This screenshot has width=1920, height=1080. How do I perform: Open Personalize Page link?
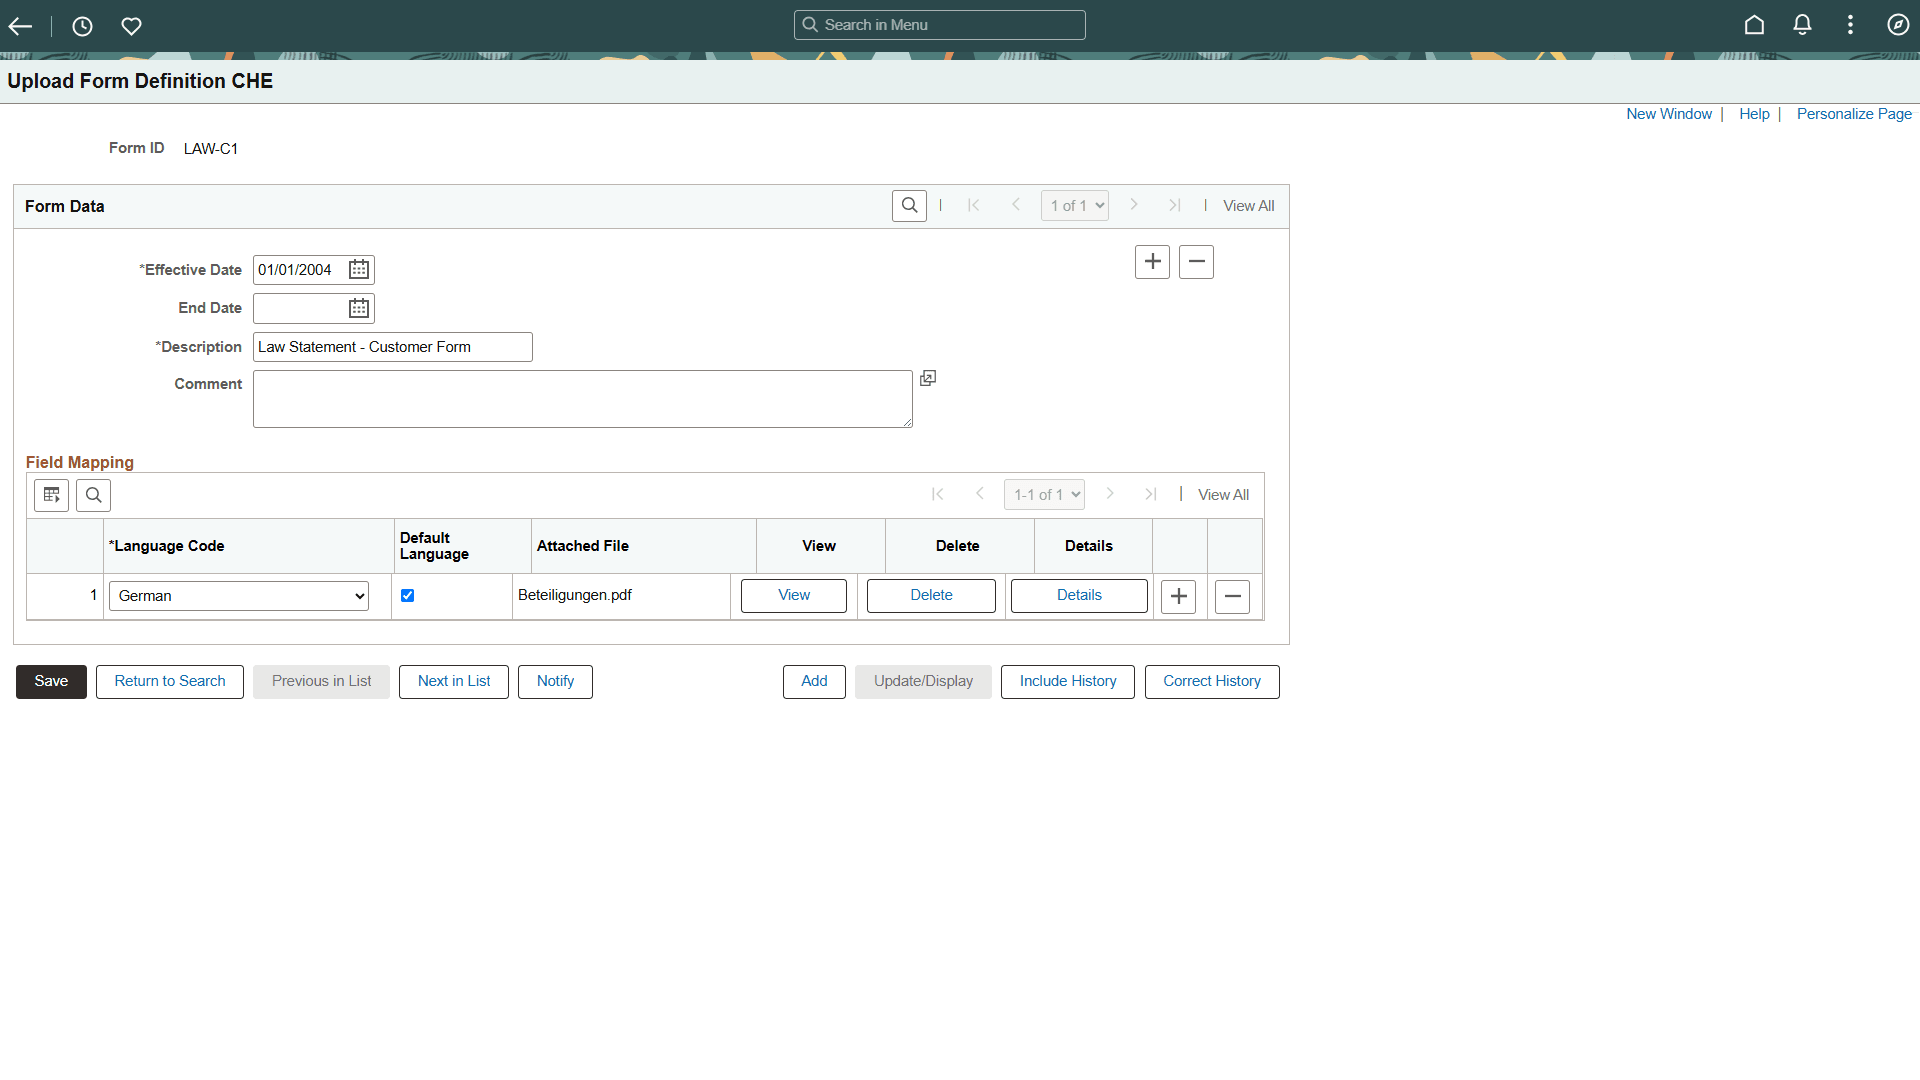click(1854, 114)
